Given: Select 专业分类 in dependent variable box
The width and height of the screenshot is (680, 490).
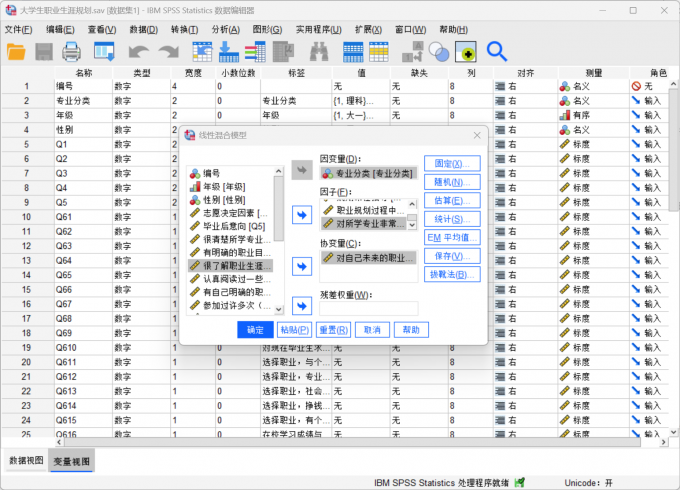Looking at the screenshot, I should [369, 173].
